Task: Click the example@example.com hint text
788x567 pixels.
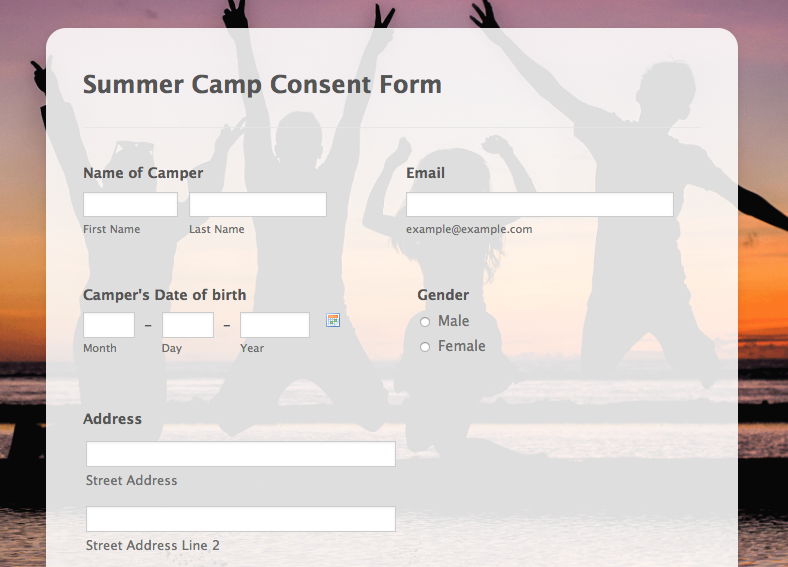Action: pyautogui.click(x=469, y=229)
